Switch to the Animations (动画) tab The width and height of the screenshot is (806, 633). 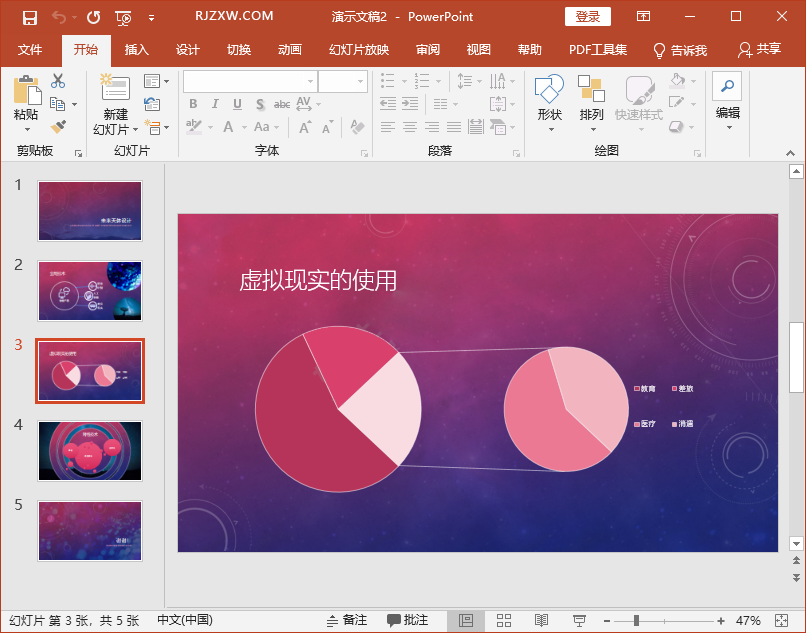(x=290, y=50)
